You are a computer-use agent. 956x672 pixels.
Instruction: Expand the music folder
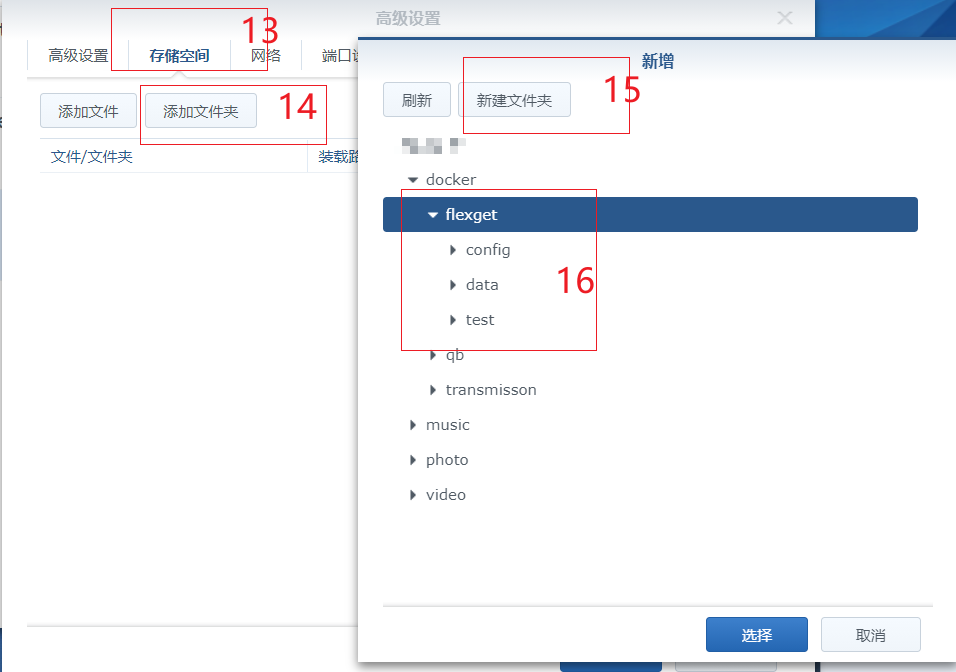point(413,424)
